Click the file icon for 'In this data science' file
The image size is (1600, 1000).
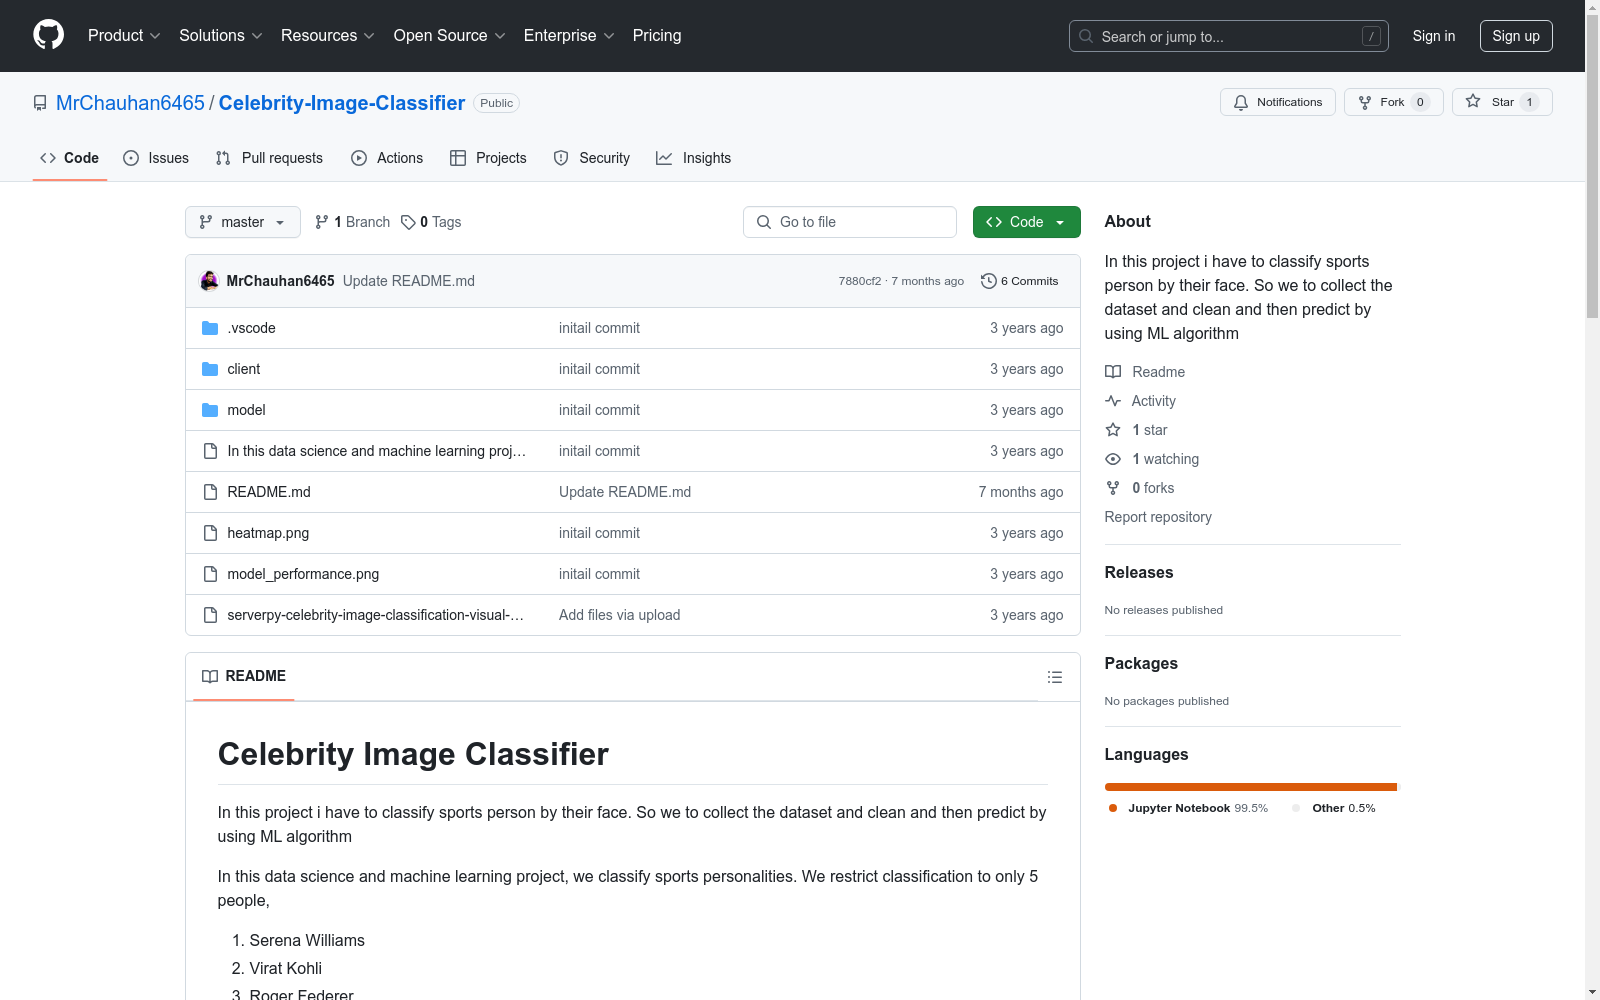pyautogui.click(x=210, y=451)
